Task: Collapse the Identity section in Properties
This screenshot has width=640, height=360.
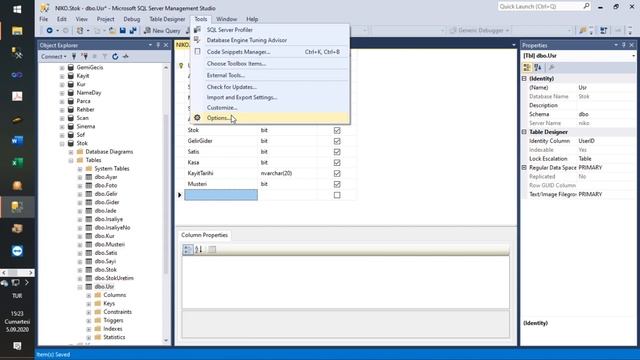Action: click(524, 78)
